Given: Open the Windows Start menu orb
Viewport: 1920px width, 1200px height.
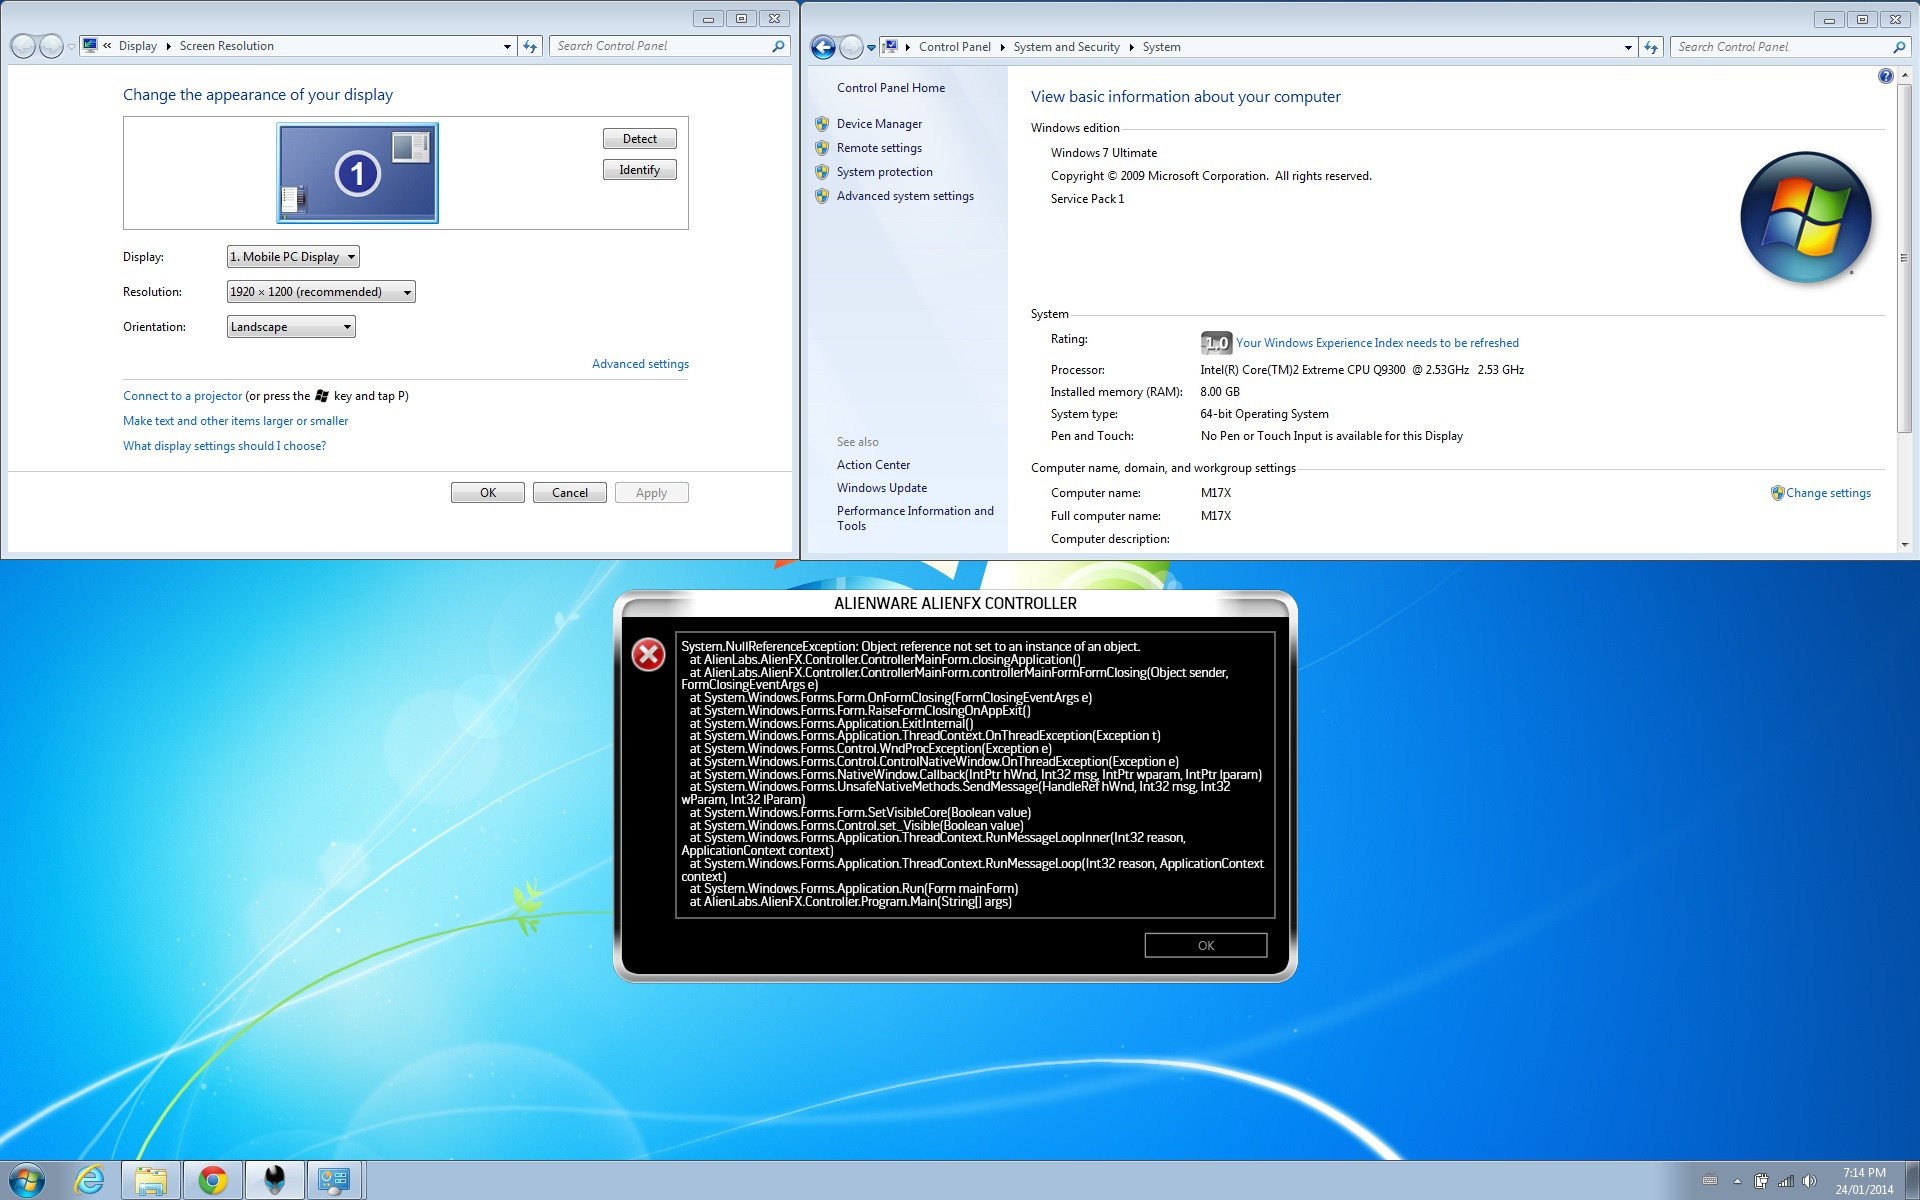Looking at the screenshot, I should tap(26, 1180).
